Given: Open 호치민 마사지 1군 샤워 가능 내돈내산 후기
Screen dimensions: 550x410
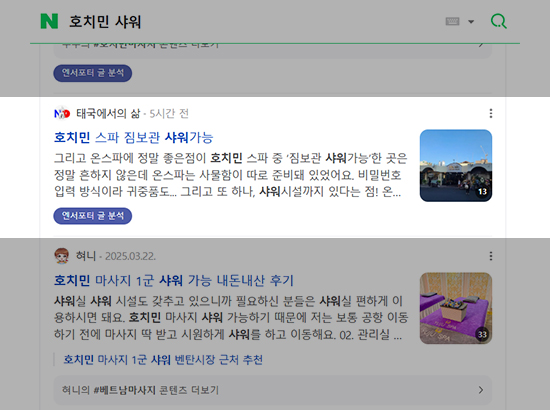Looking at the screenshot, I should click(174, 280).
